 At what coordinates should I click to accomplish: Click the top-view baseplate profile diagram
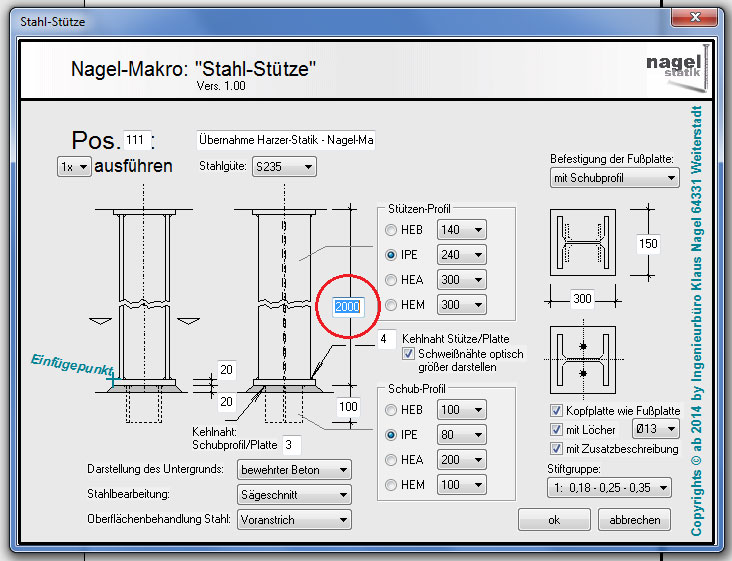(582, 242)
